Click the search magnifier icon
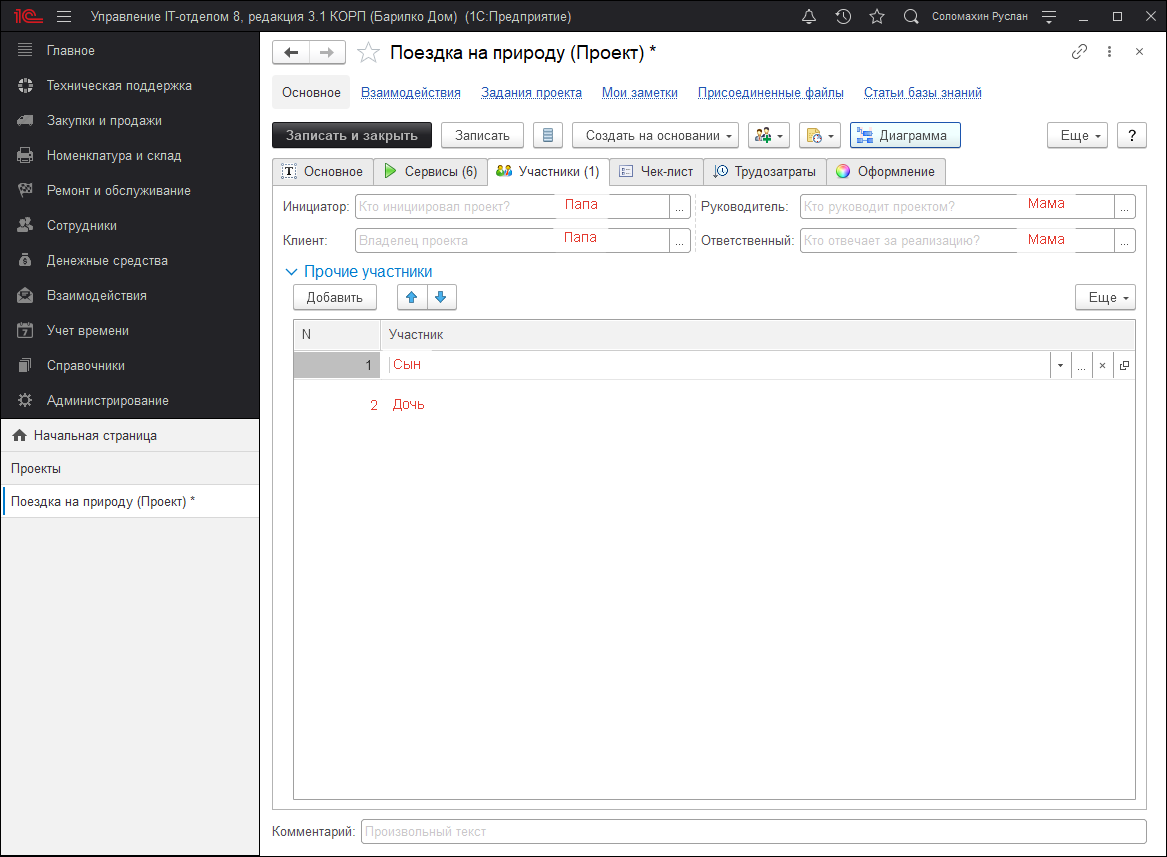Screen dimensions: 1167x857 tap(911, 17)
